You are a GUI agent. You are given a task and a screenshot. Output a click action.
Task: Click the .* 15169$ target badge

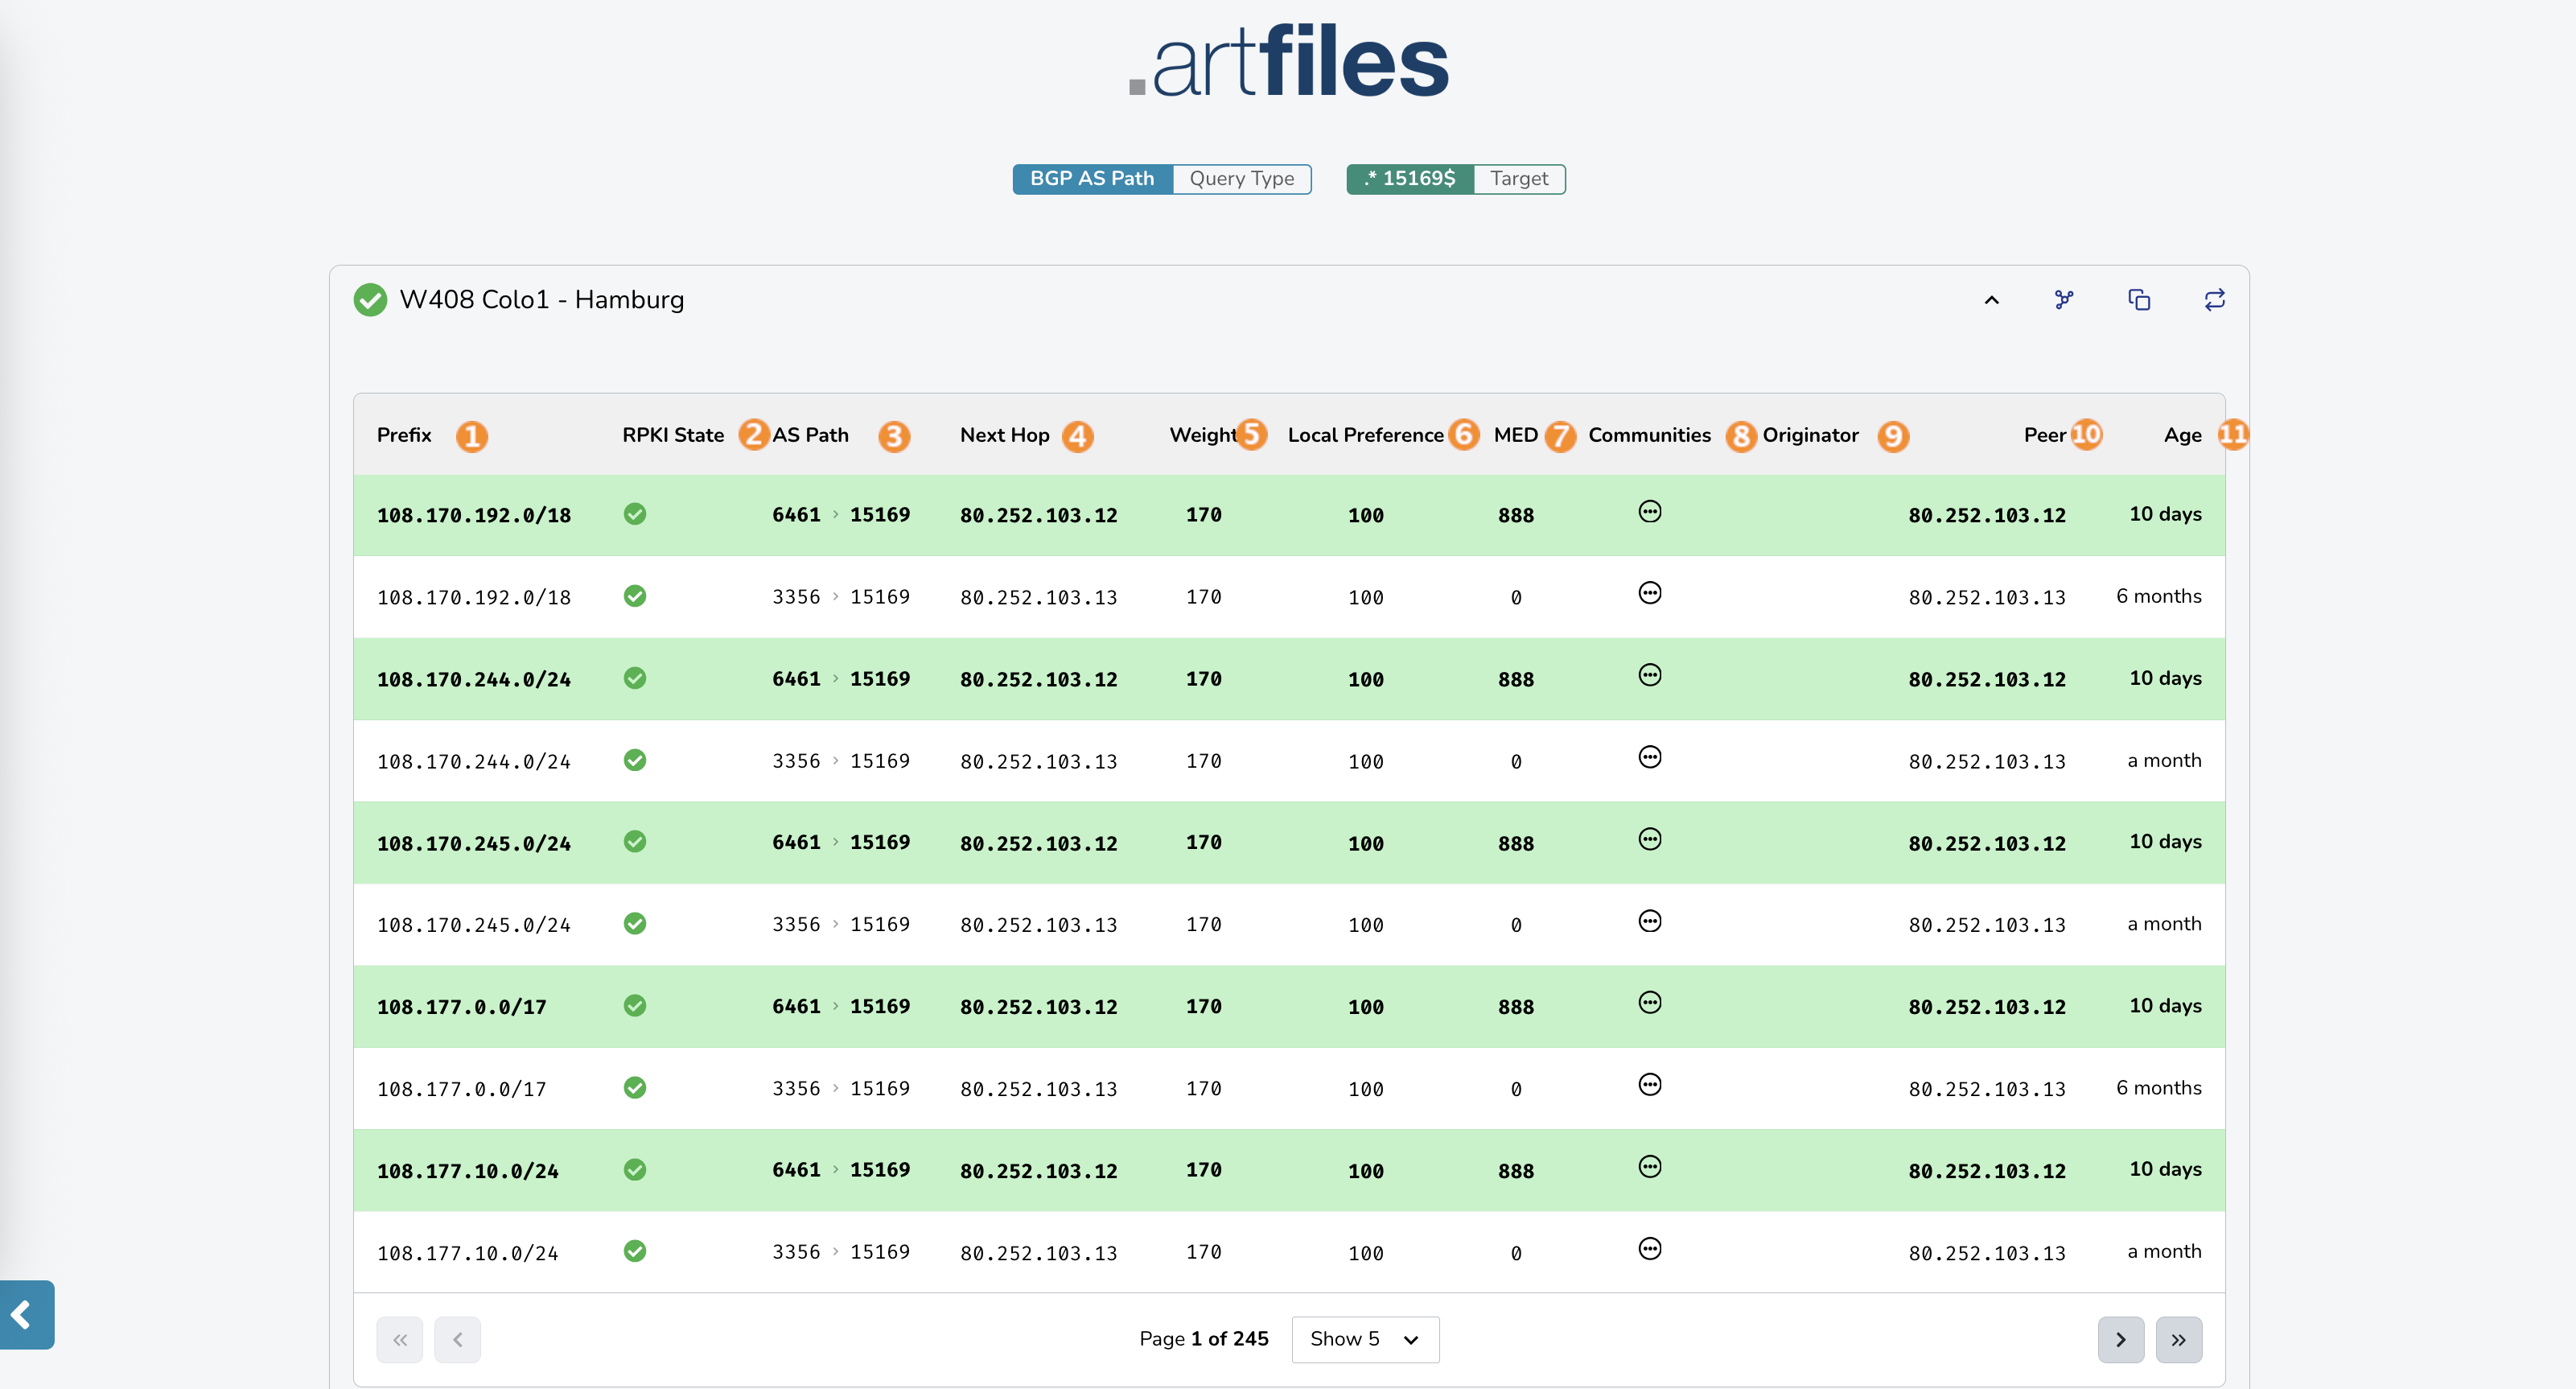pyautogui.click(x=1410, y=179)
